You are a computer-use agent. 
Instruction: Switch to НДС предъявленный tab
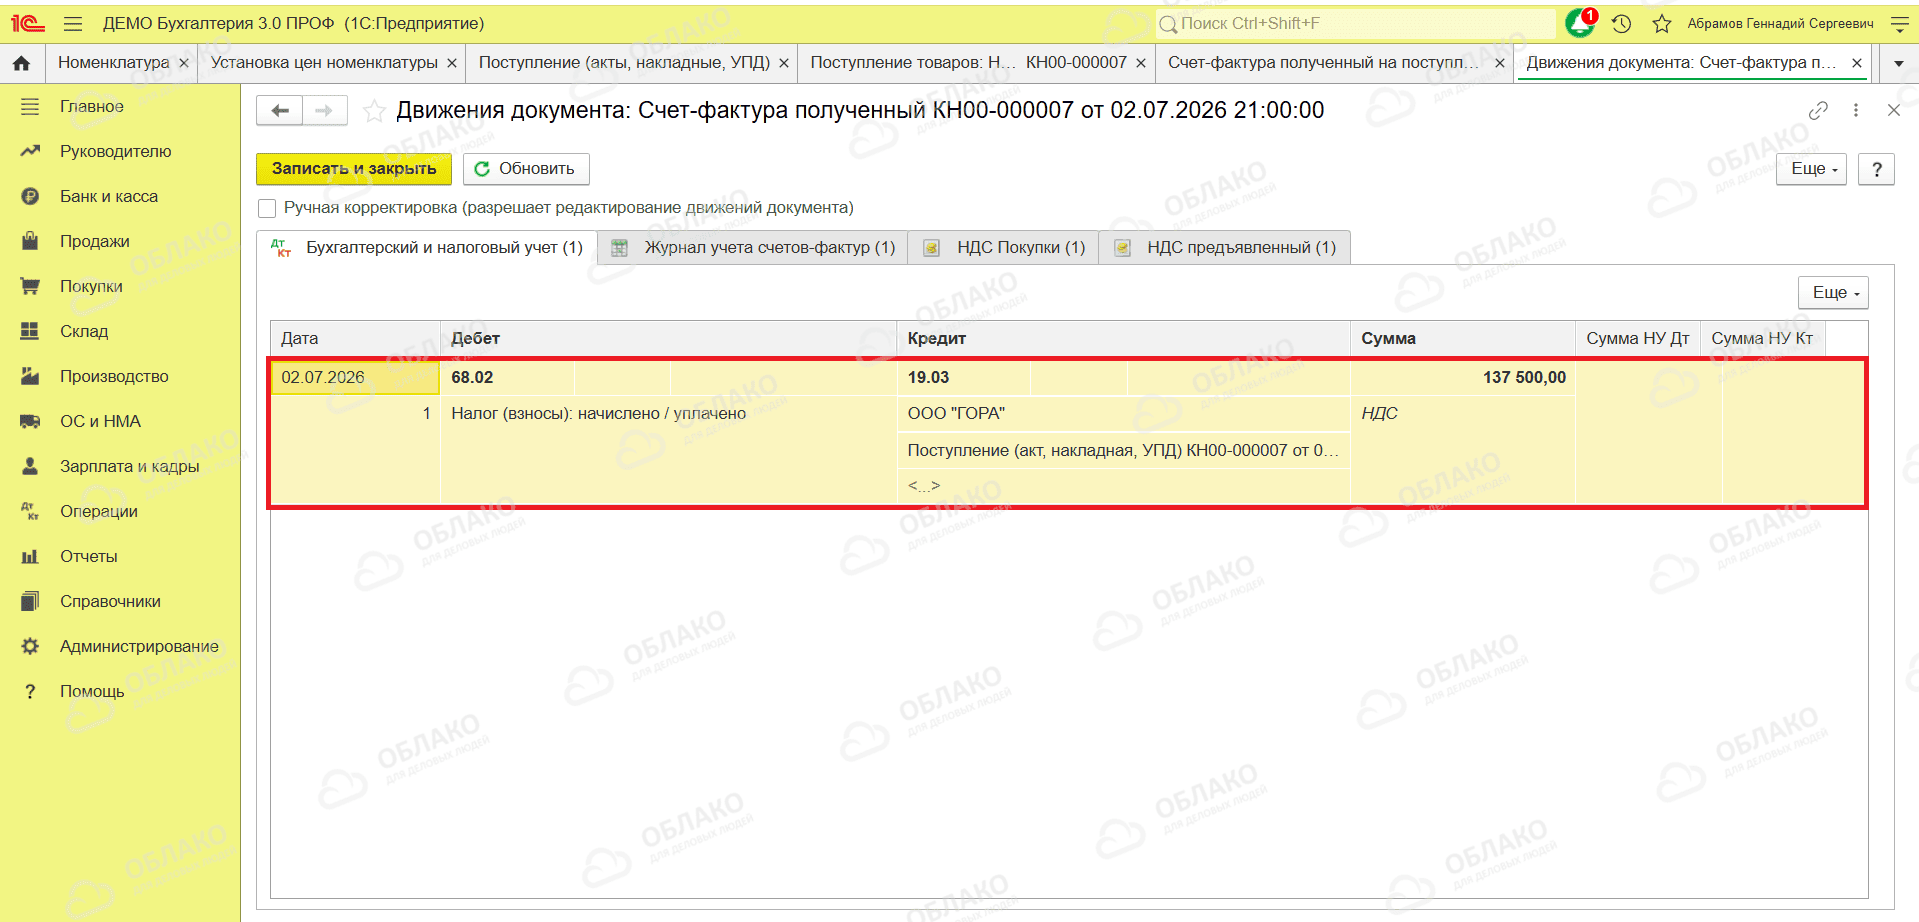[1225, 248]
